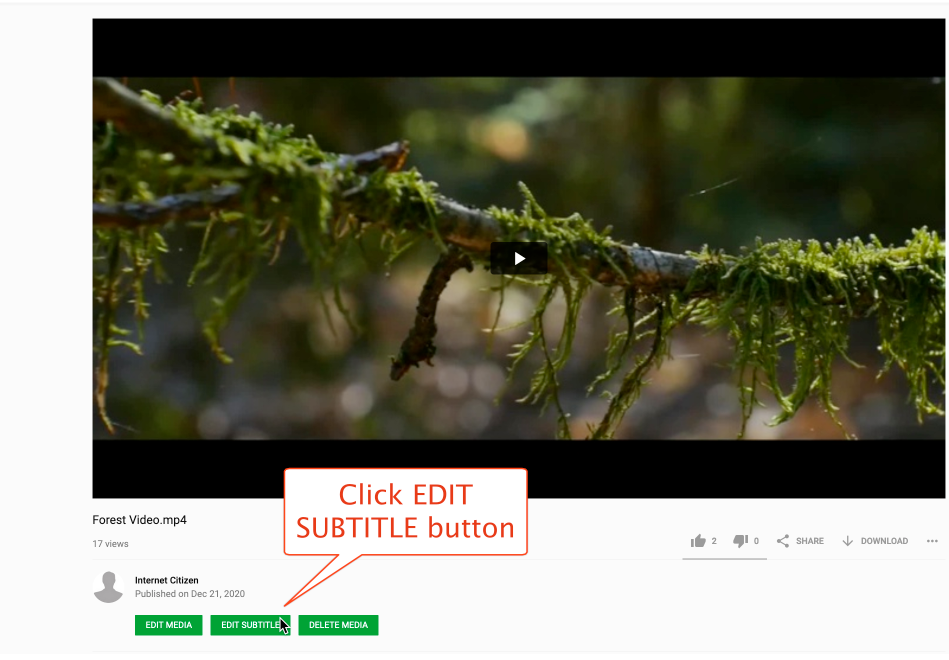
Task: Click the Internet Citizen profile avatar
Action: click(108, 587)
